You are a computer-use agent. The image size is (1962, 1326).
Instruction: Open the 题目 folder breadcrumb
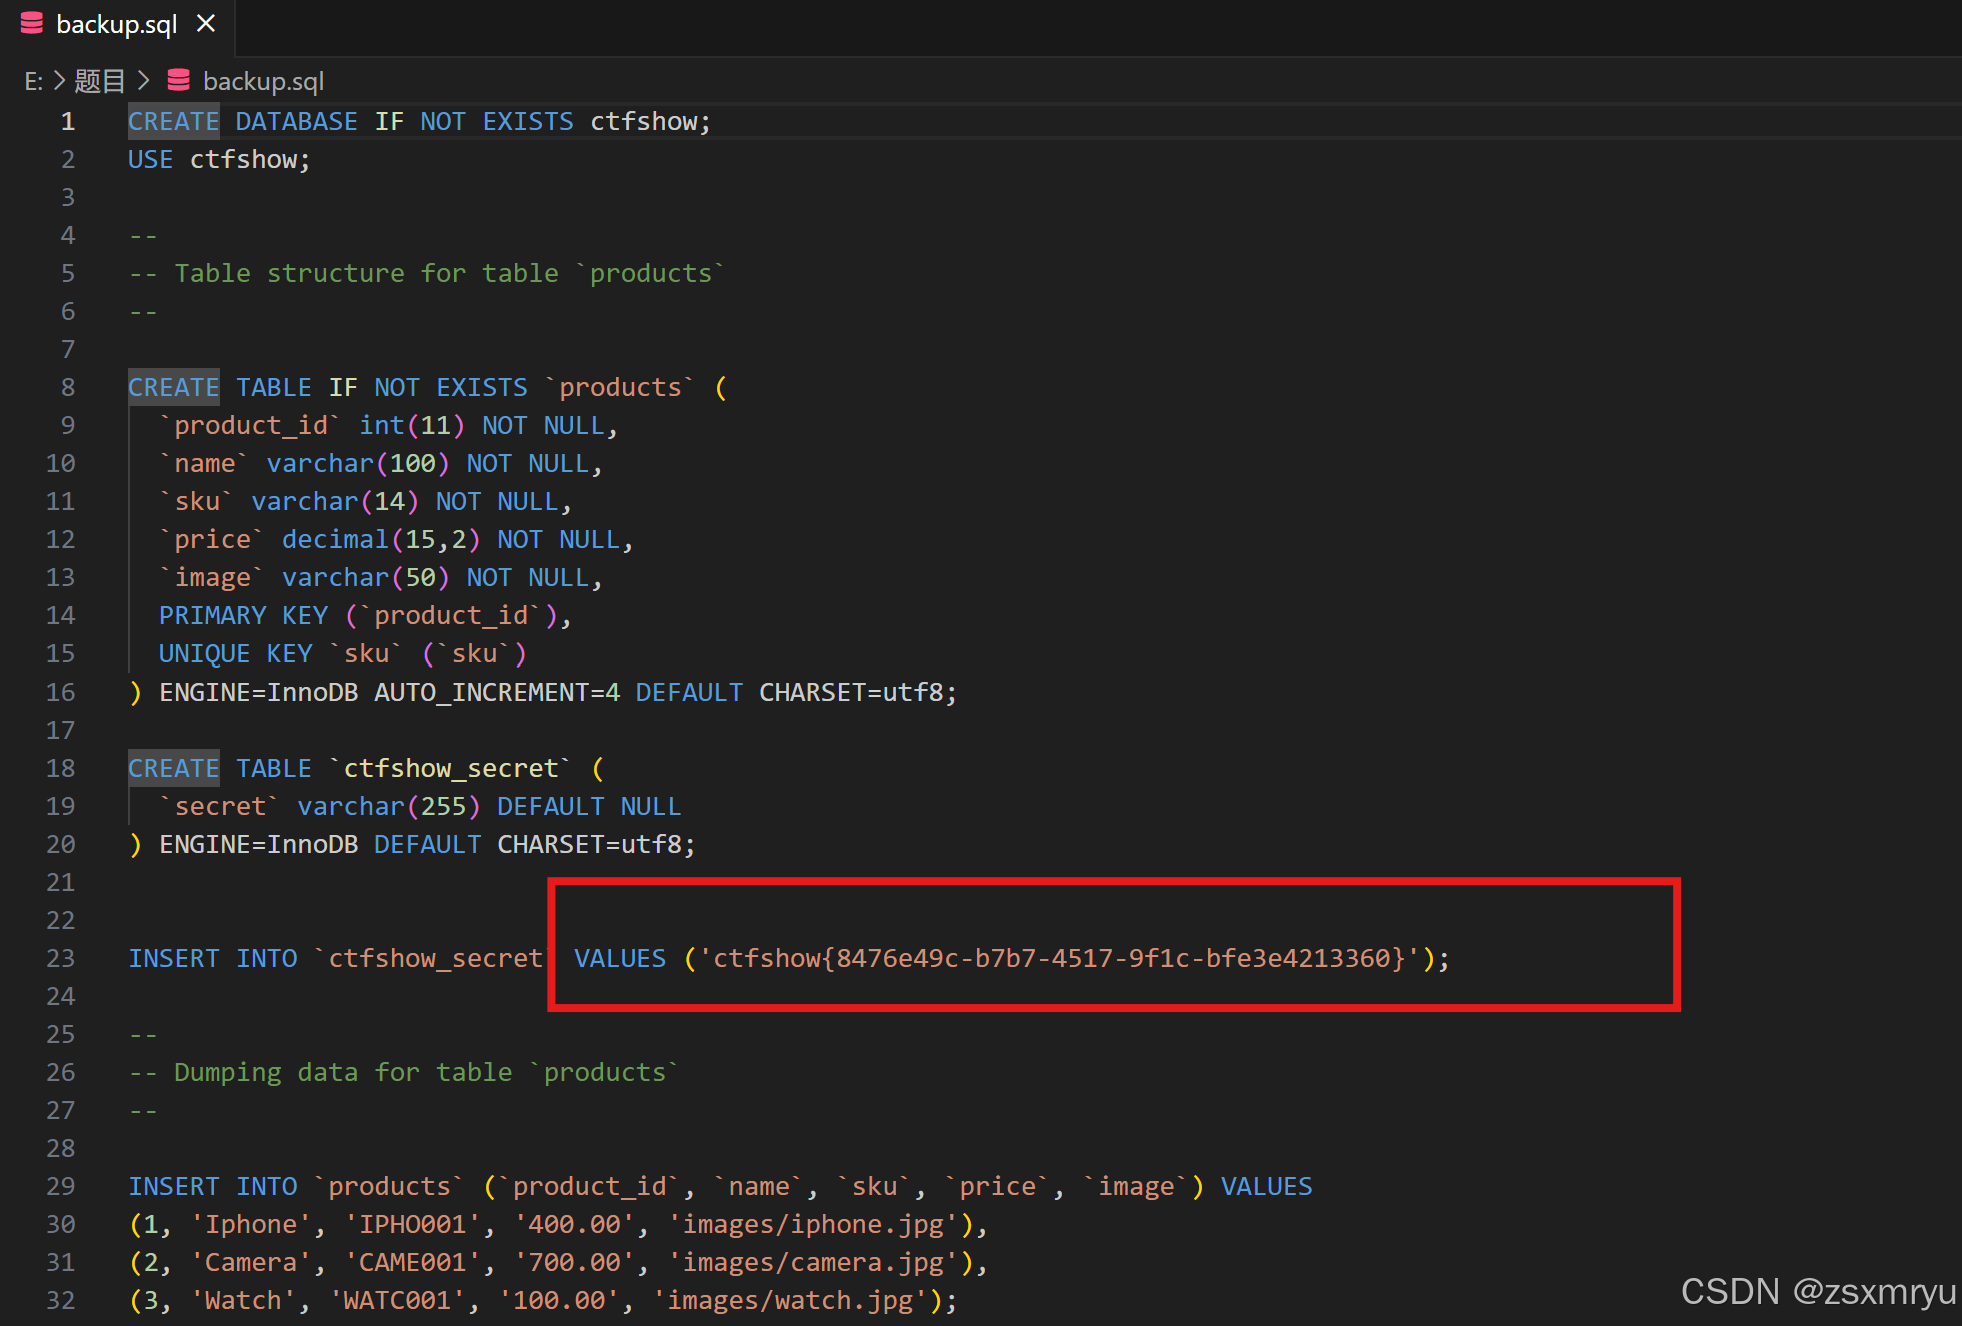click(x=100, y=81)
